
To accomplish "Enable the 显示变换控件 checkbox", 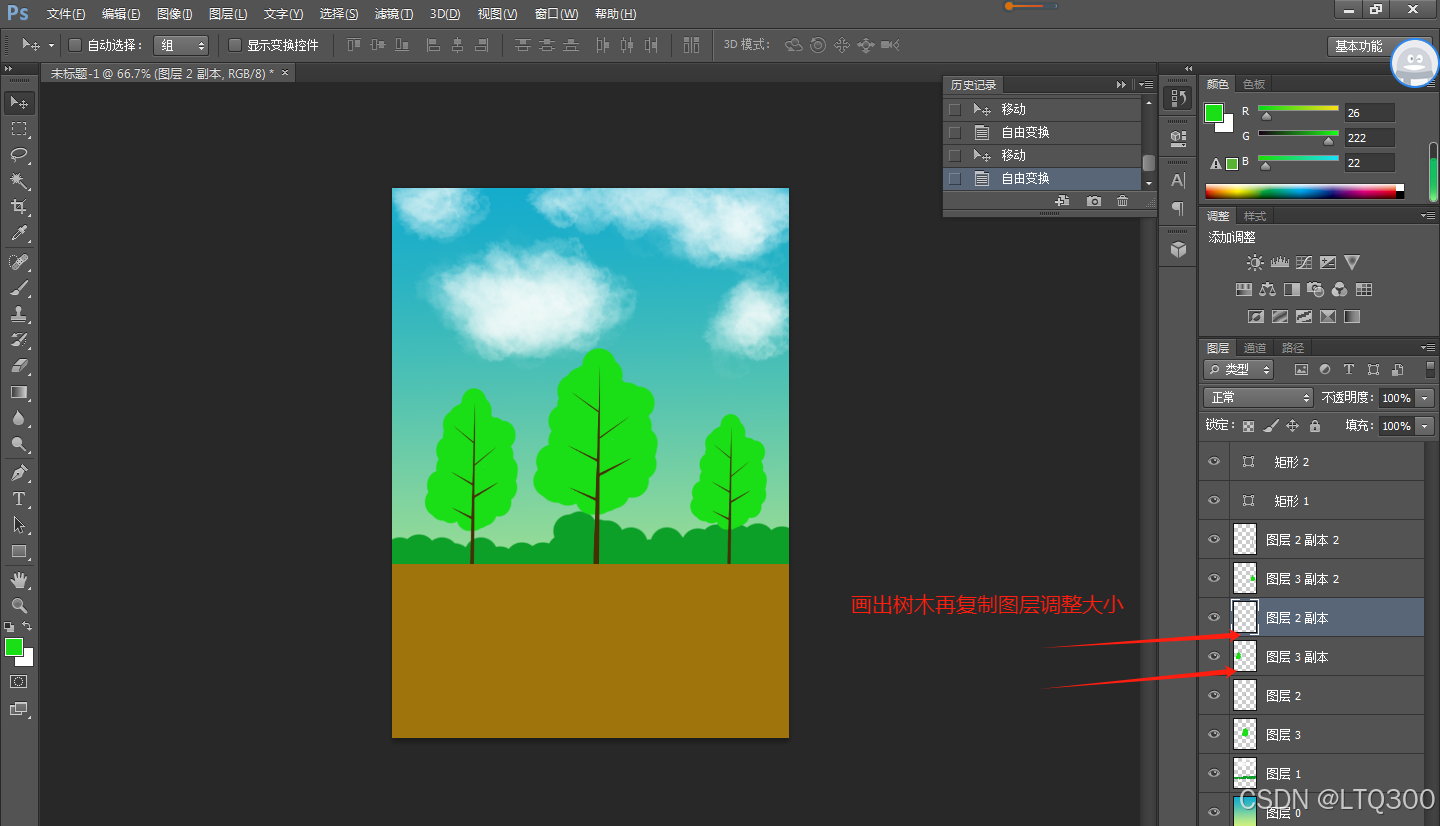I will pos(235,45).
